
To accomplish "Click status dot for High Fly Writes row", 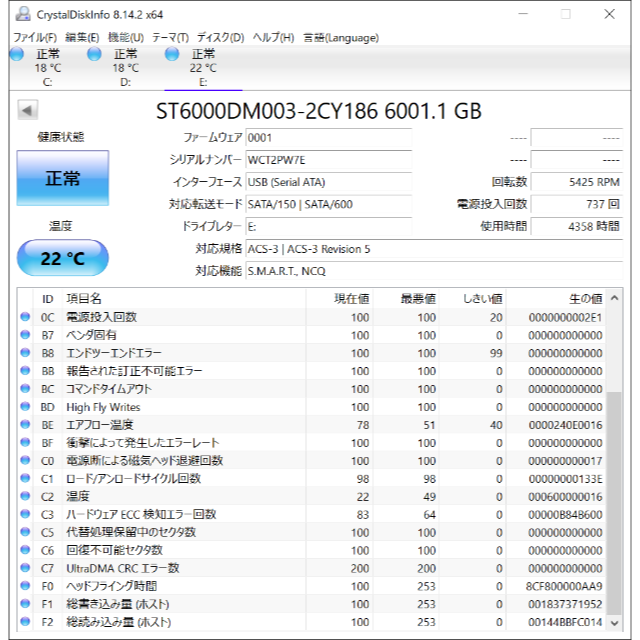I will pos(25,407).
